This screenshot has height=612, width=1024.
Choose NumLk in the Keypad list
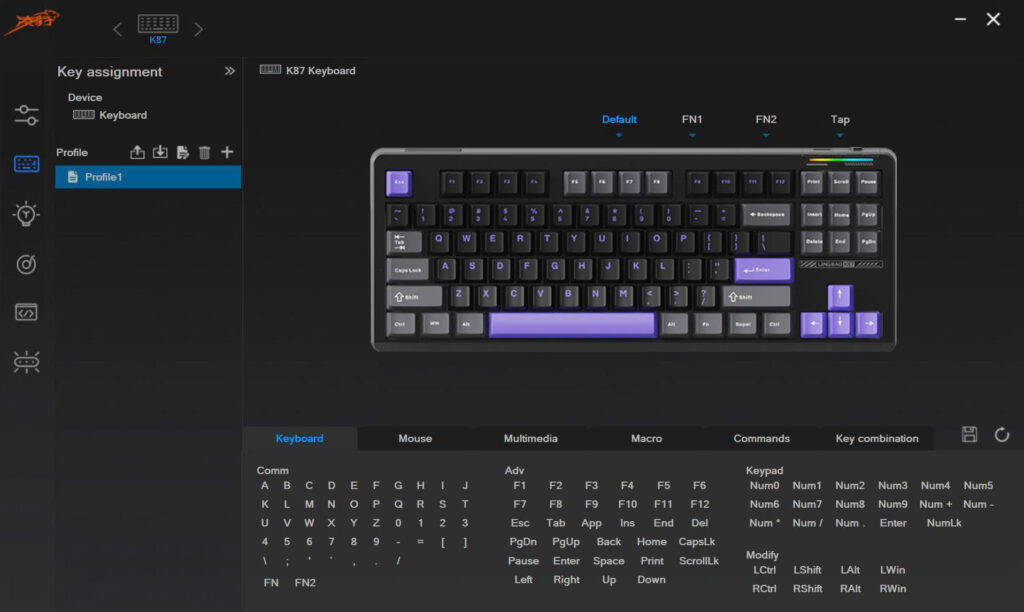click(x=944, y=523)
